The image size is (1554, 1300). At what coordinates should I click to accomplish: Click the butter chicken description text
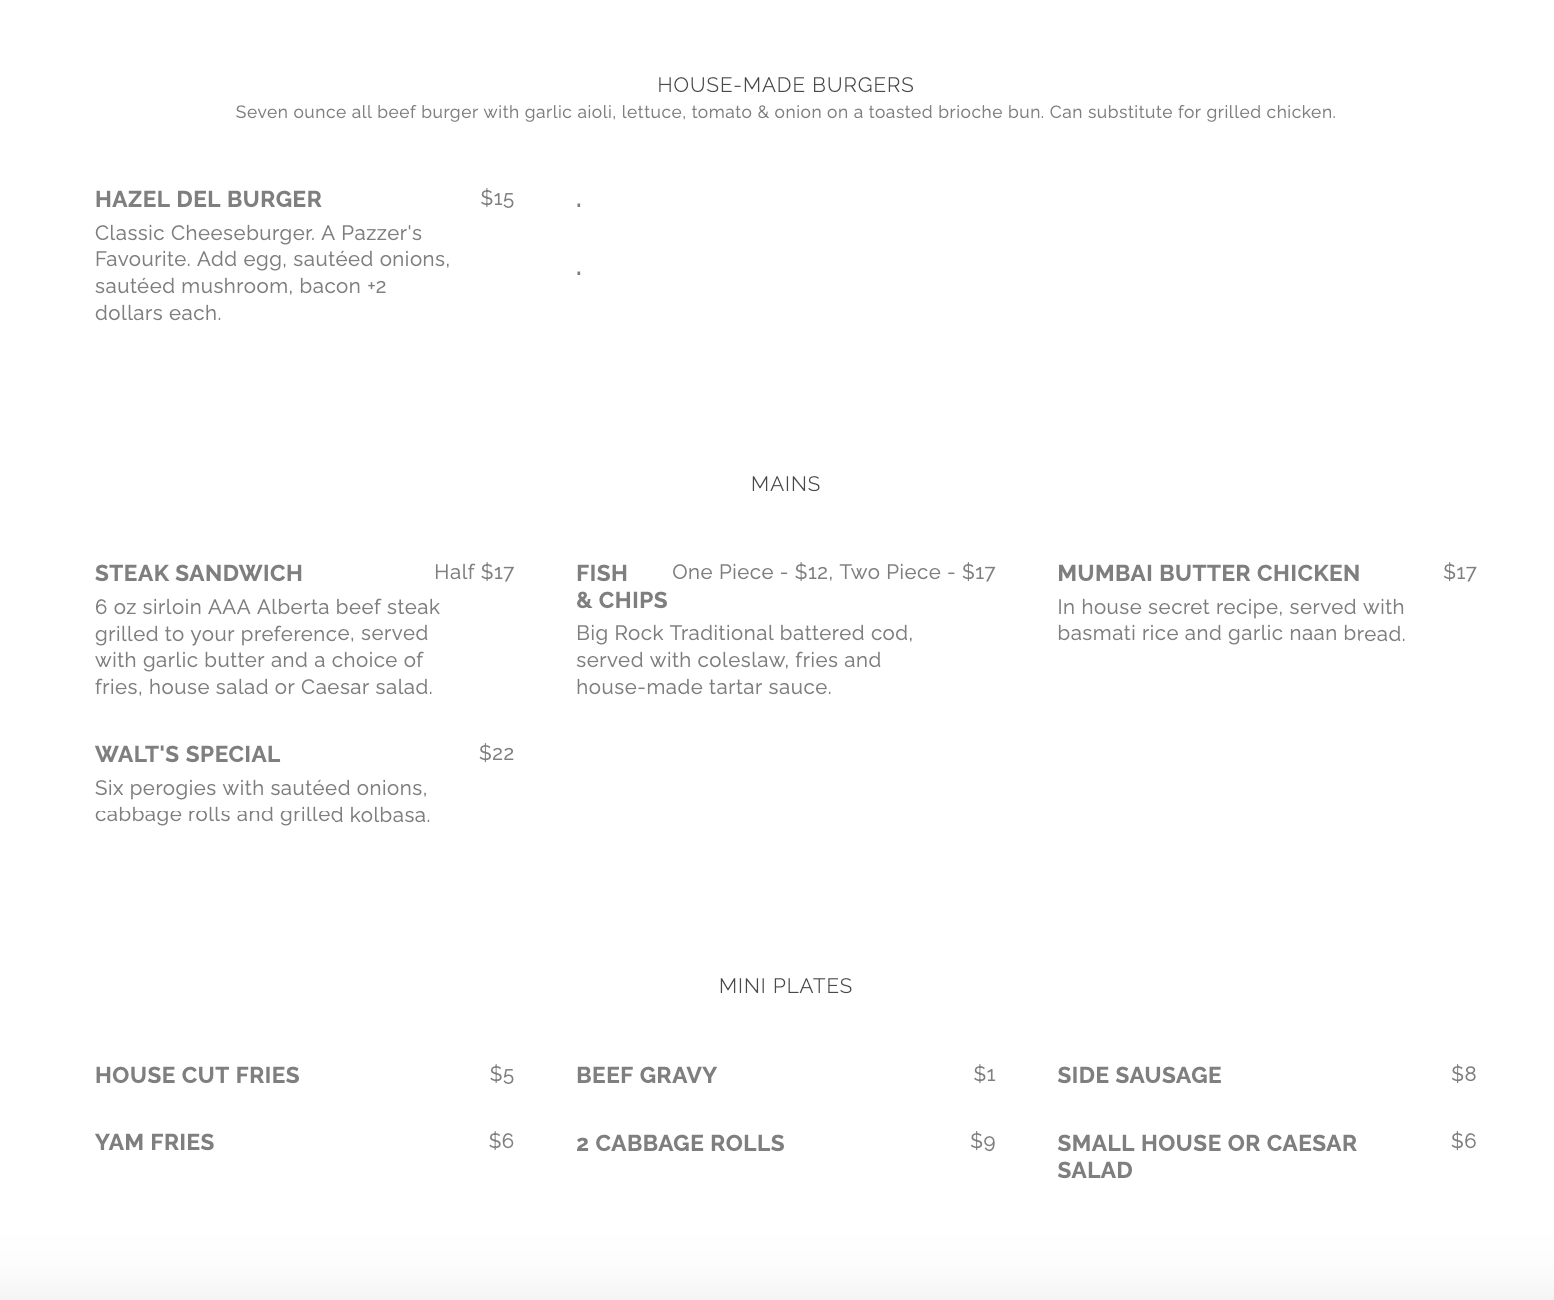1231,620
